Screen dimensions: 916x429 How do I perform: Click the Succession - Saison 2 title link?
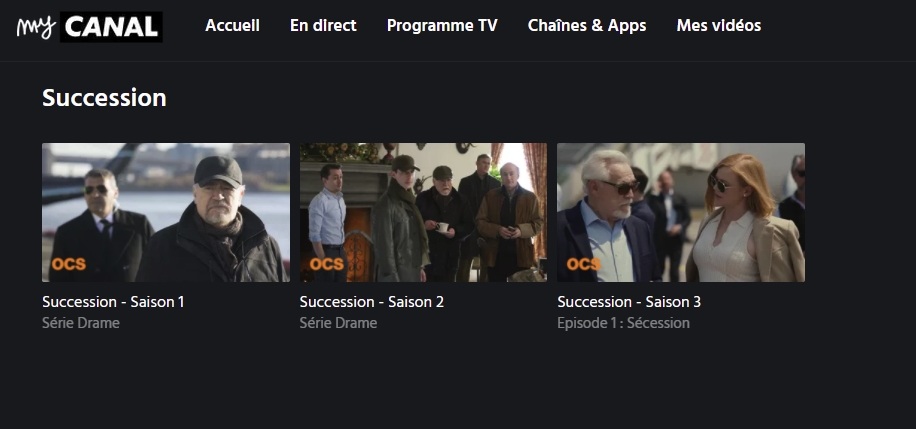372,302
